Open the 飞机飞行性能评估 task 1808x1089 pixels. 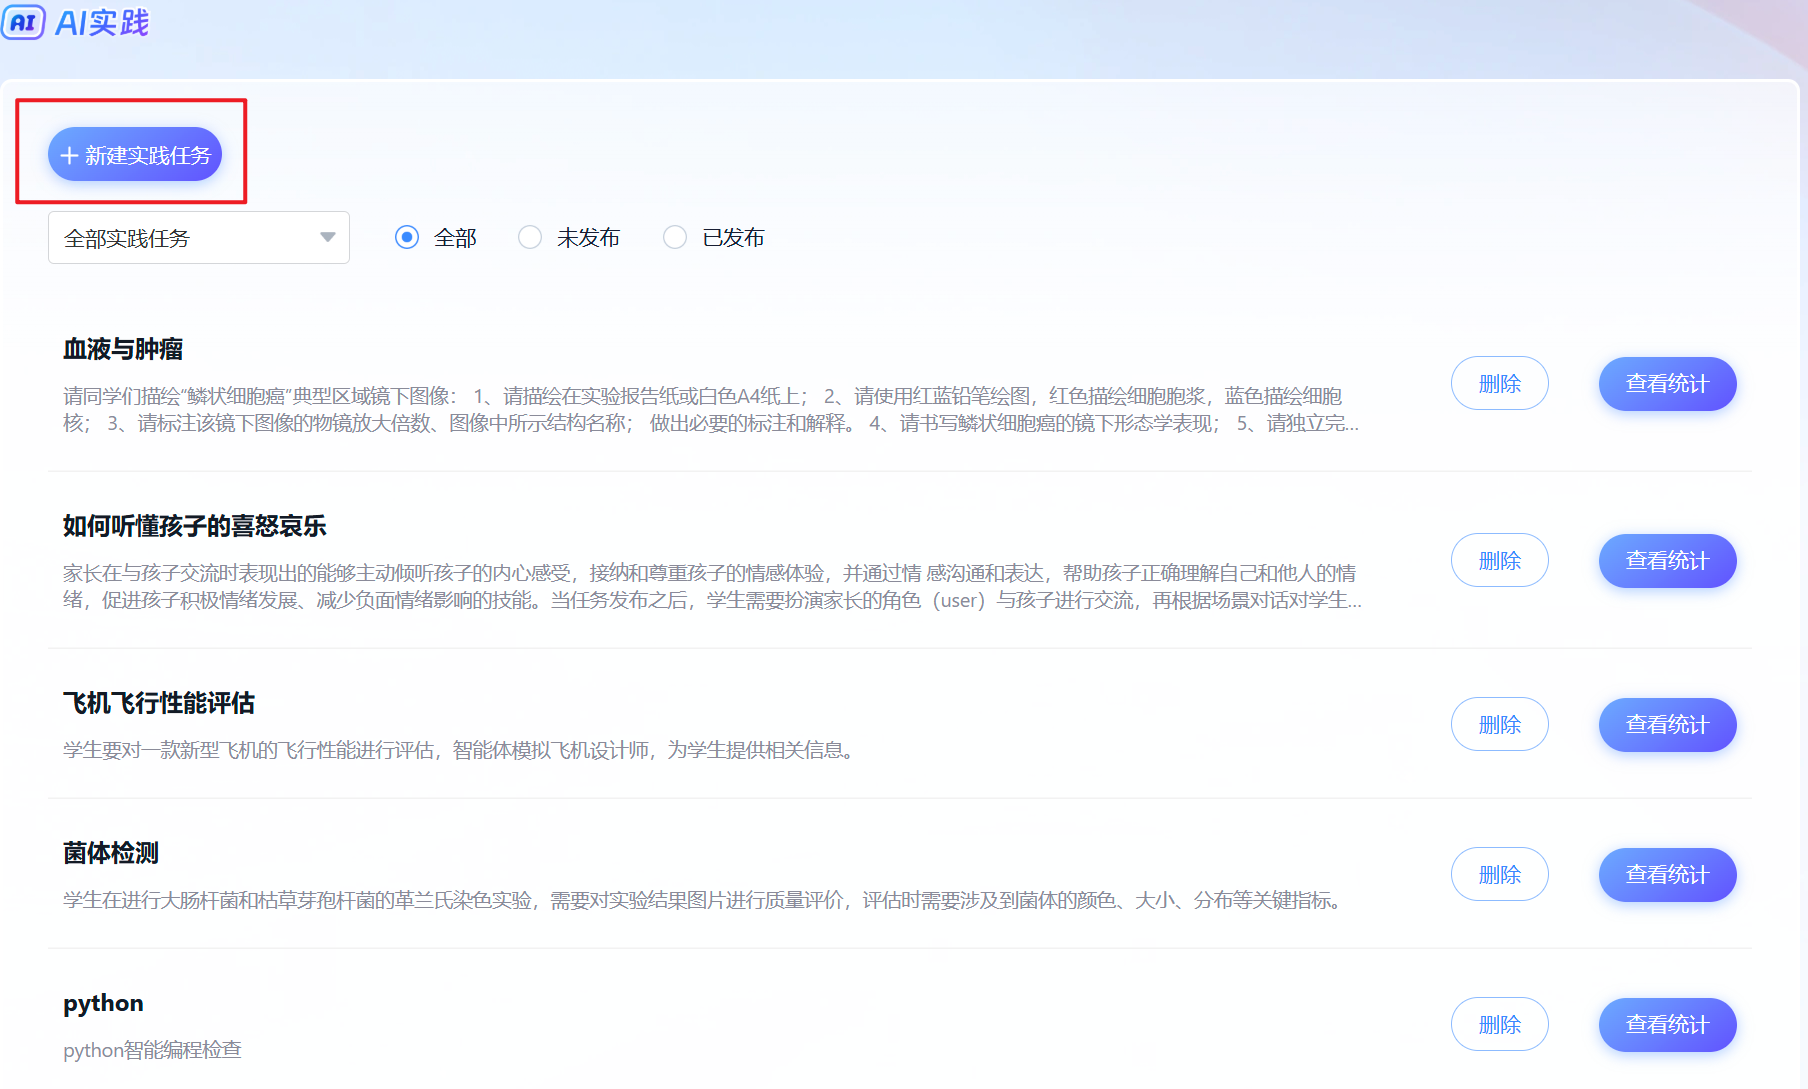click(x=159, y=703)
